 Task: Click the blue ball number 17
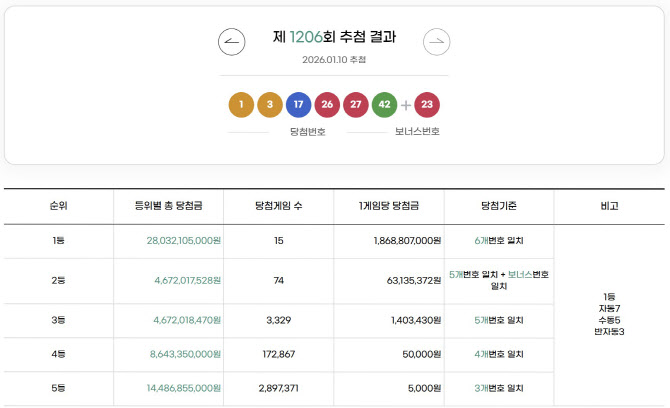pyautogui.click(x=298, y=104)
